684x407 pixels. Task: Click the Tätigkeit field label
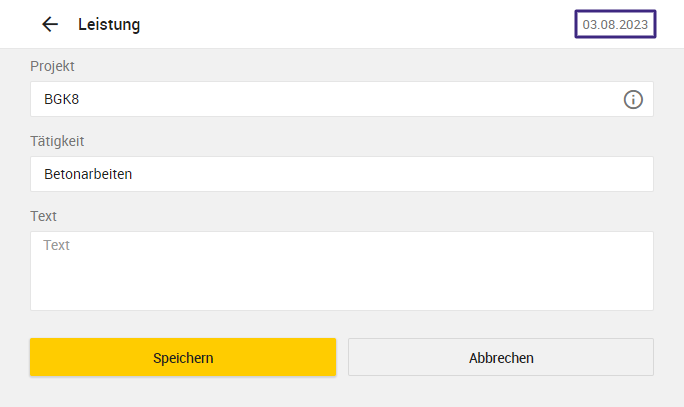pyautogui.click(x=57, y=141)
